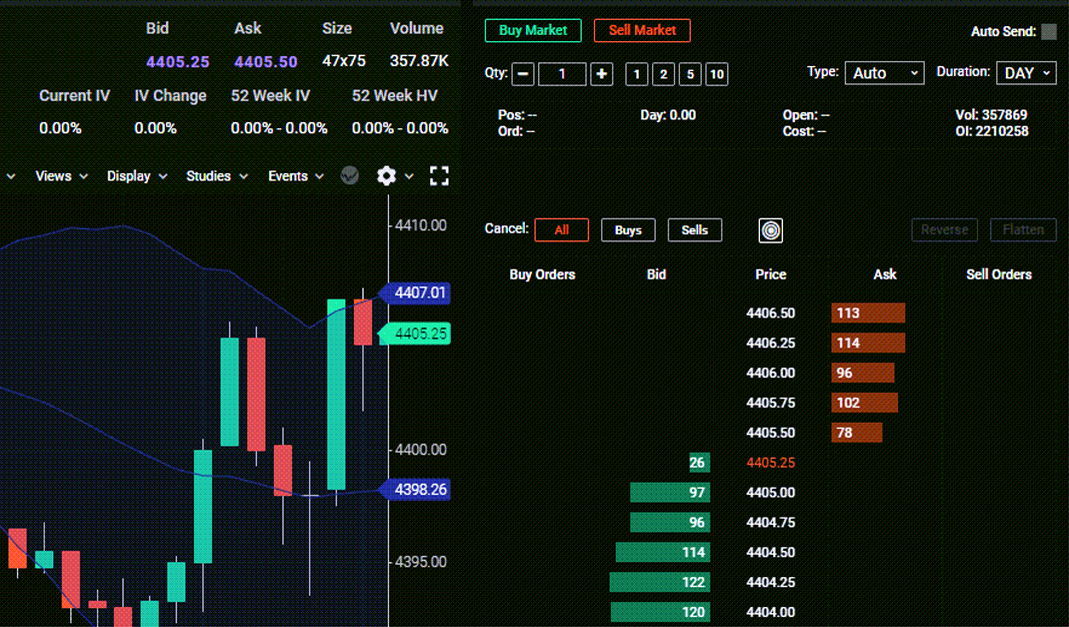Enable the Auto Send checkbox
The width and height of the screenshot is (1069, 627).
click(1048, 32)
